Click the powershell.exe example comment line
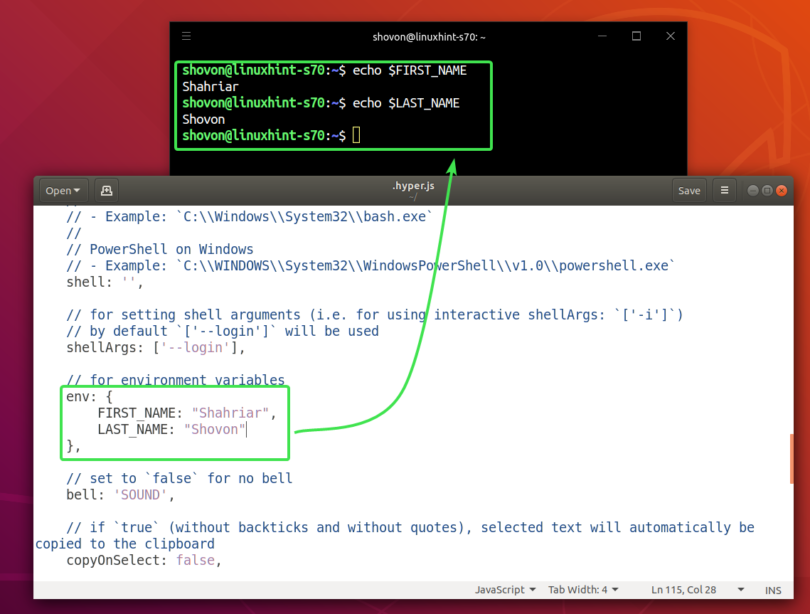 click(x=370, y=266)
